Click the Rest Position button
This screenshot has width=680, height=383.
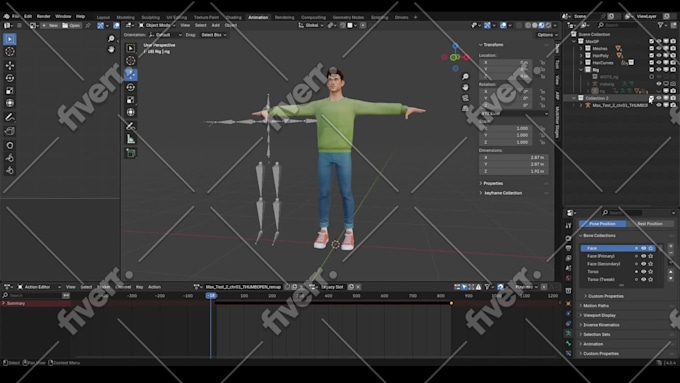650,224
